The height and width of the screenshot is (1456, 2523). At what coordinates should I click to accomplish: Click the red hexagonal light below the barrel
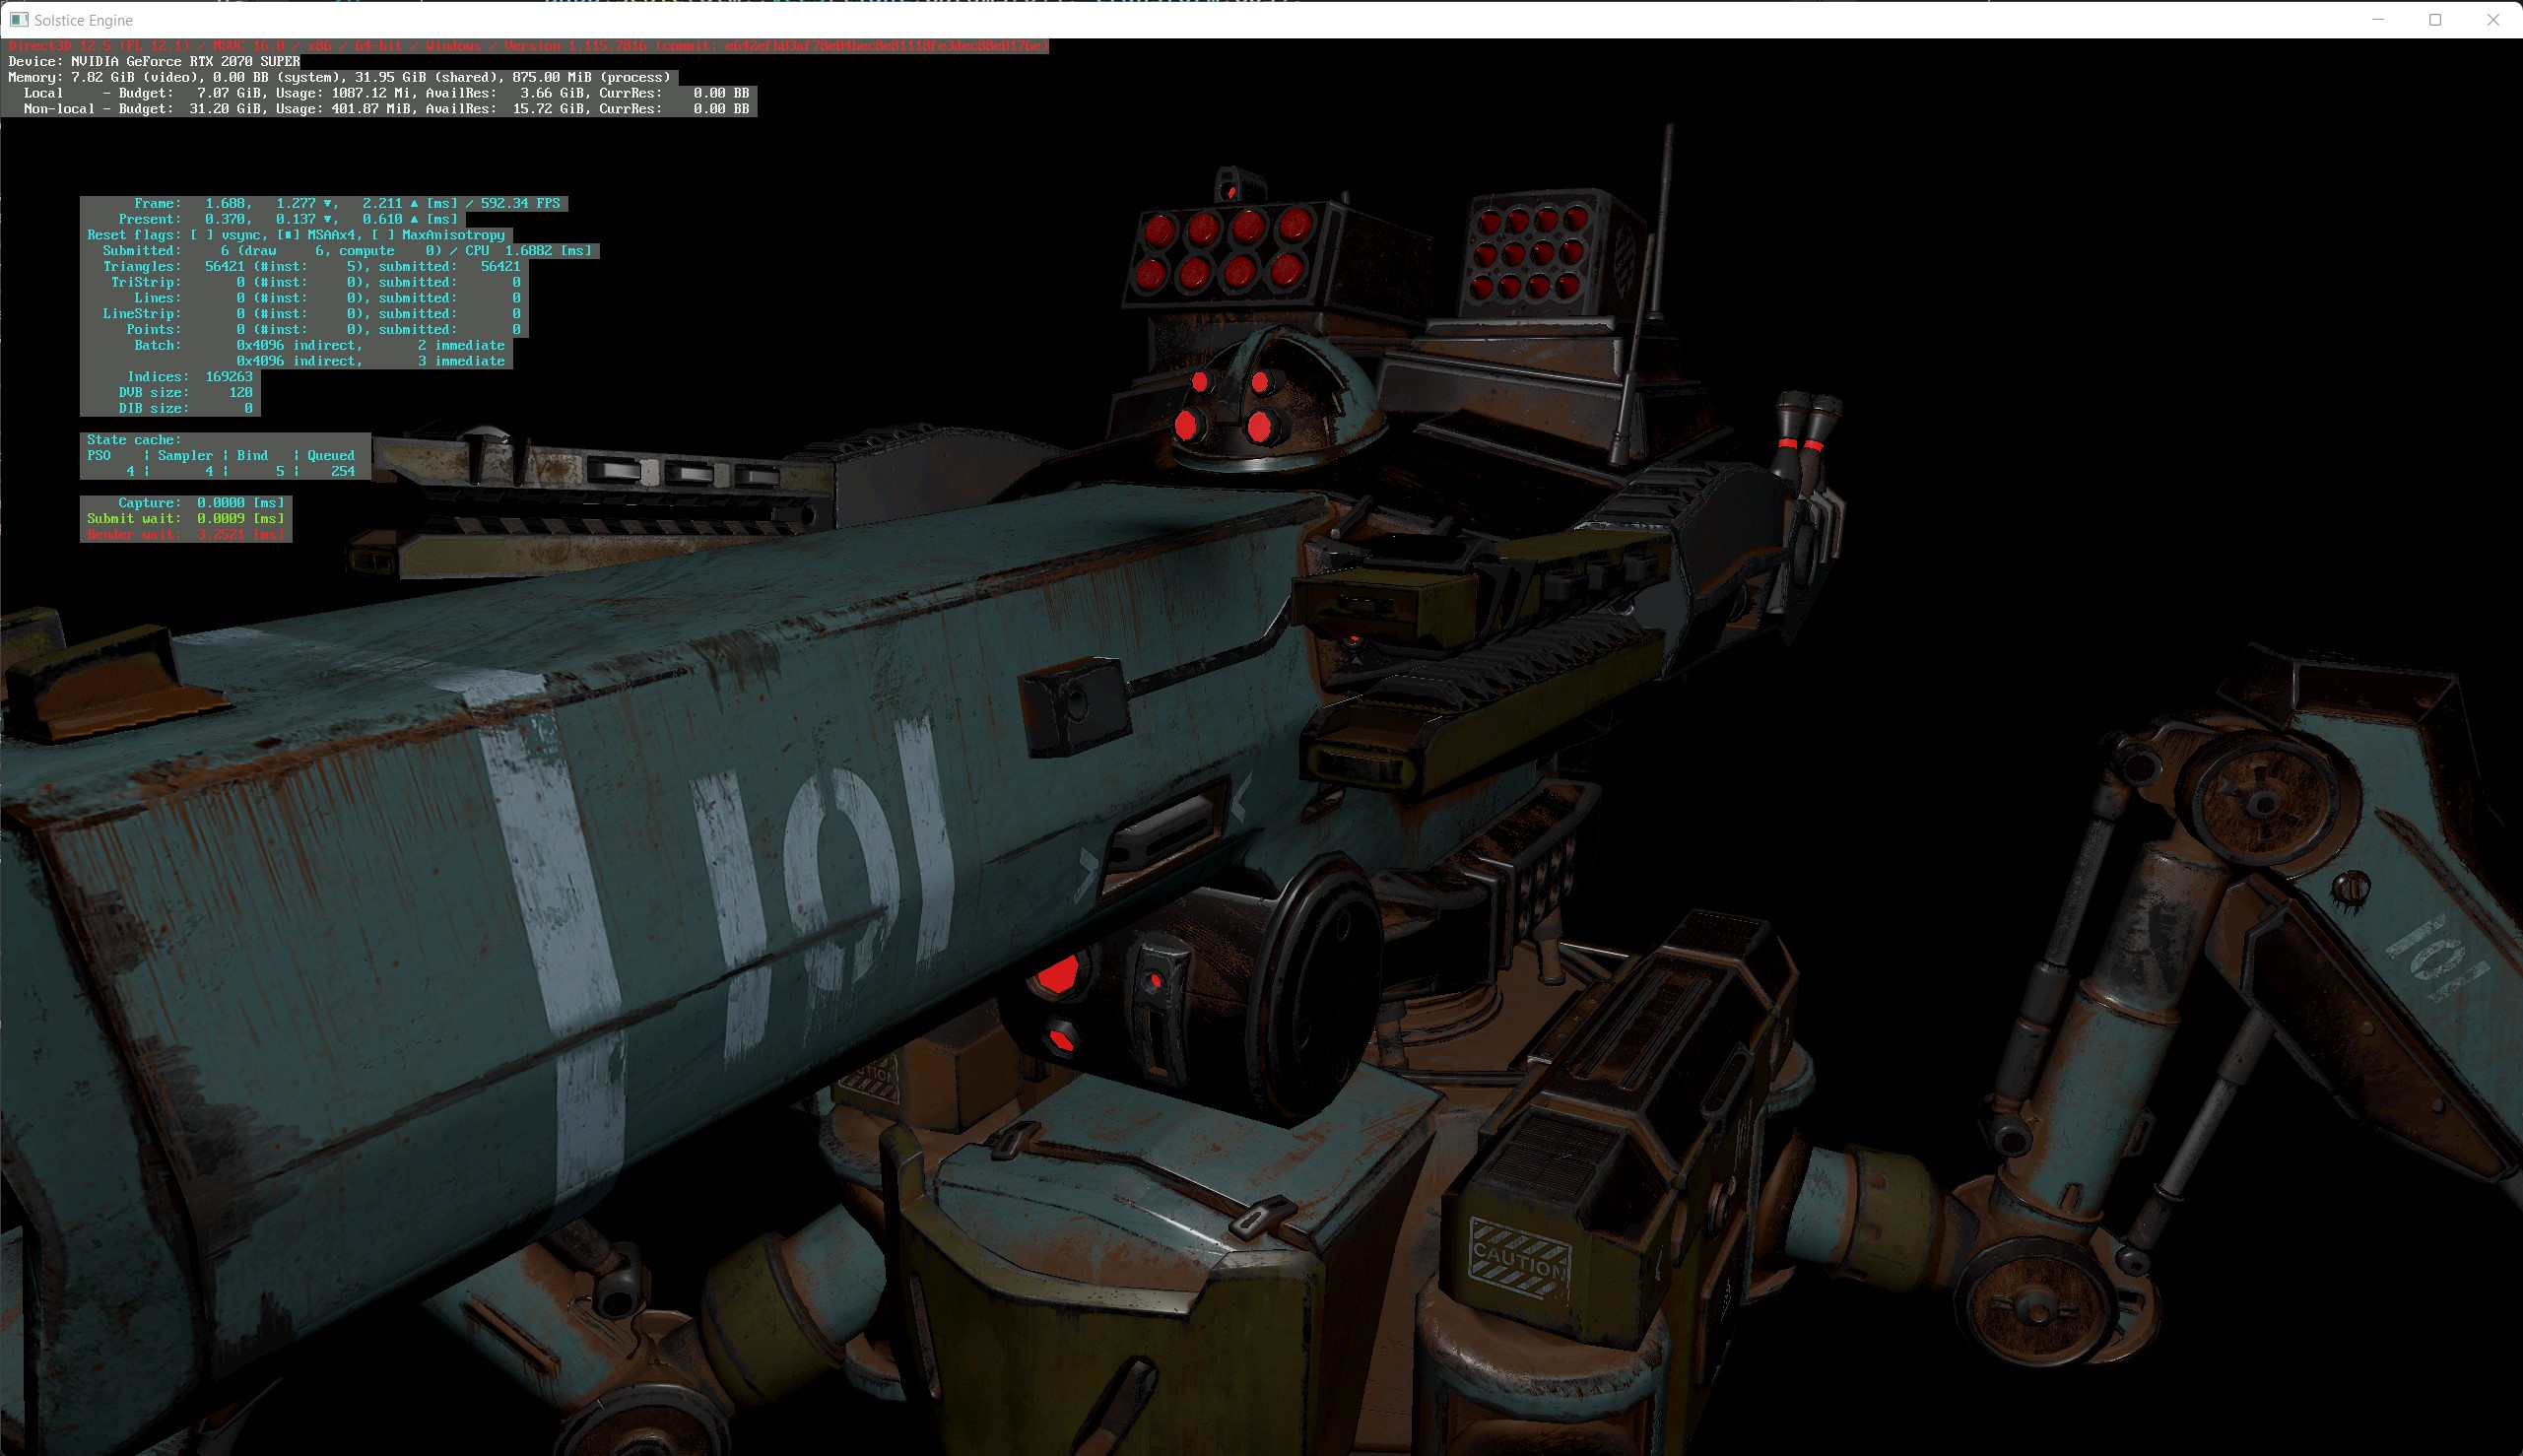pos(1056,973)
